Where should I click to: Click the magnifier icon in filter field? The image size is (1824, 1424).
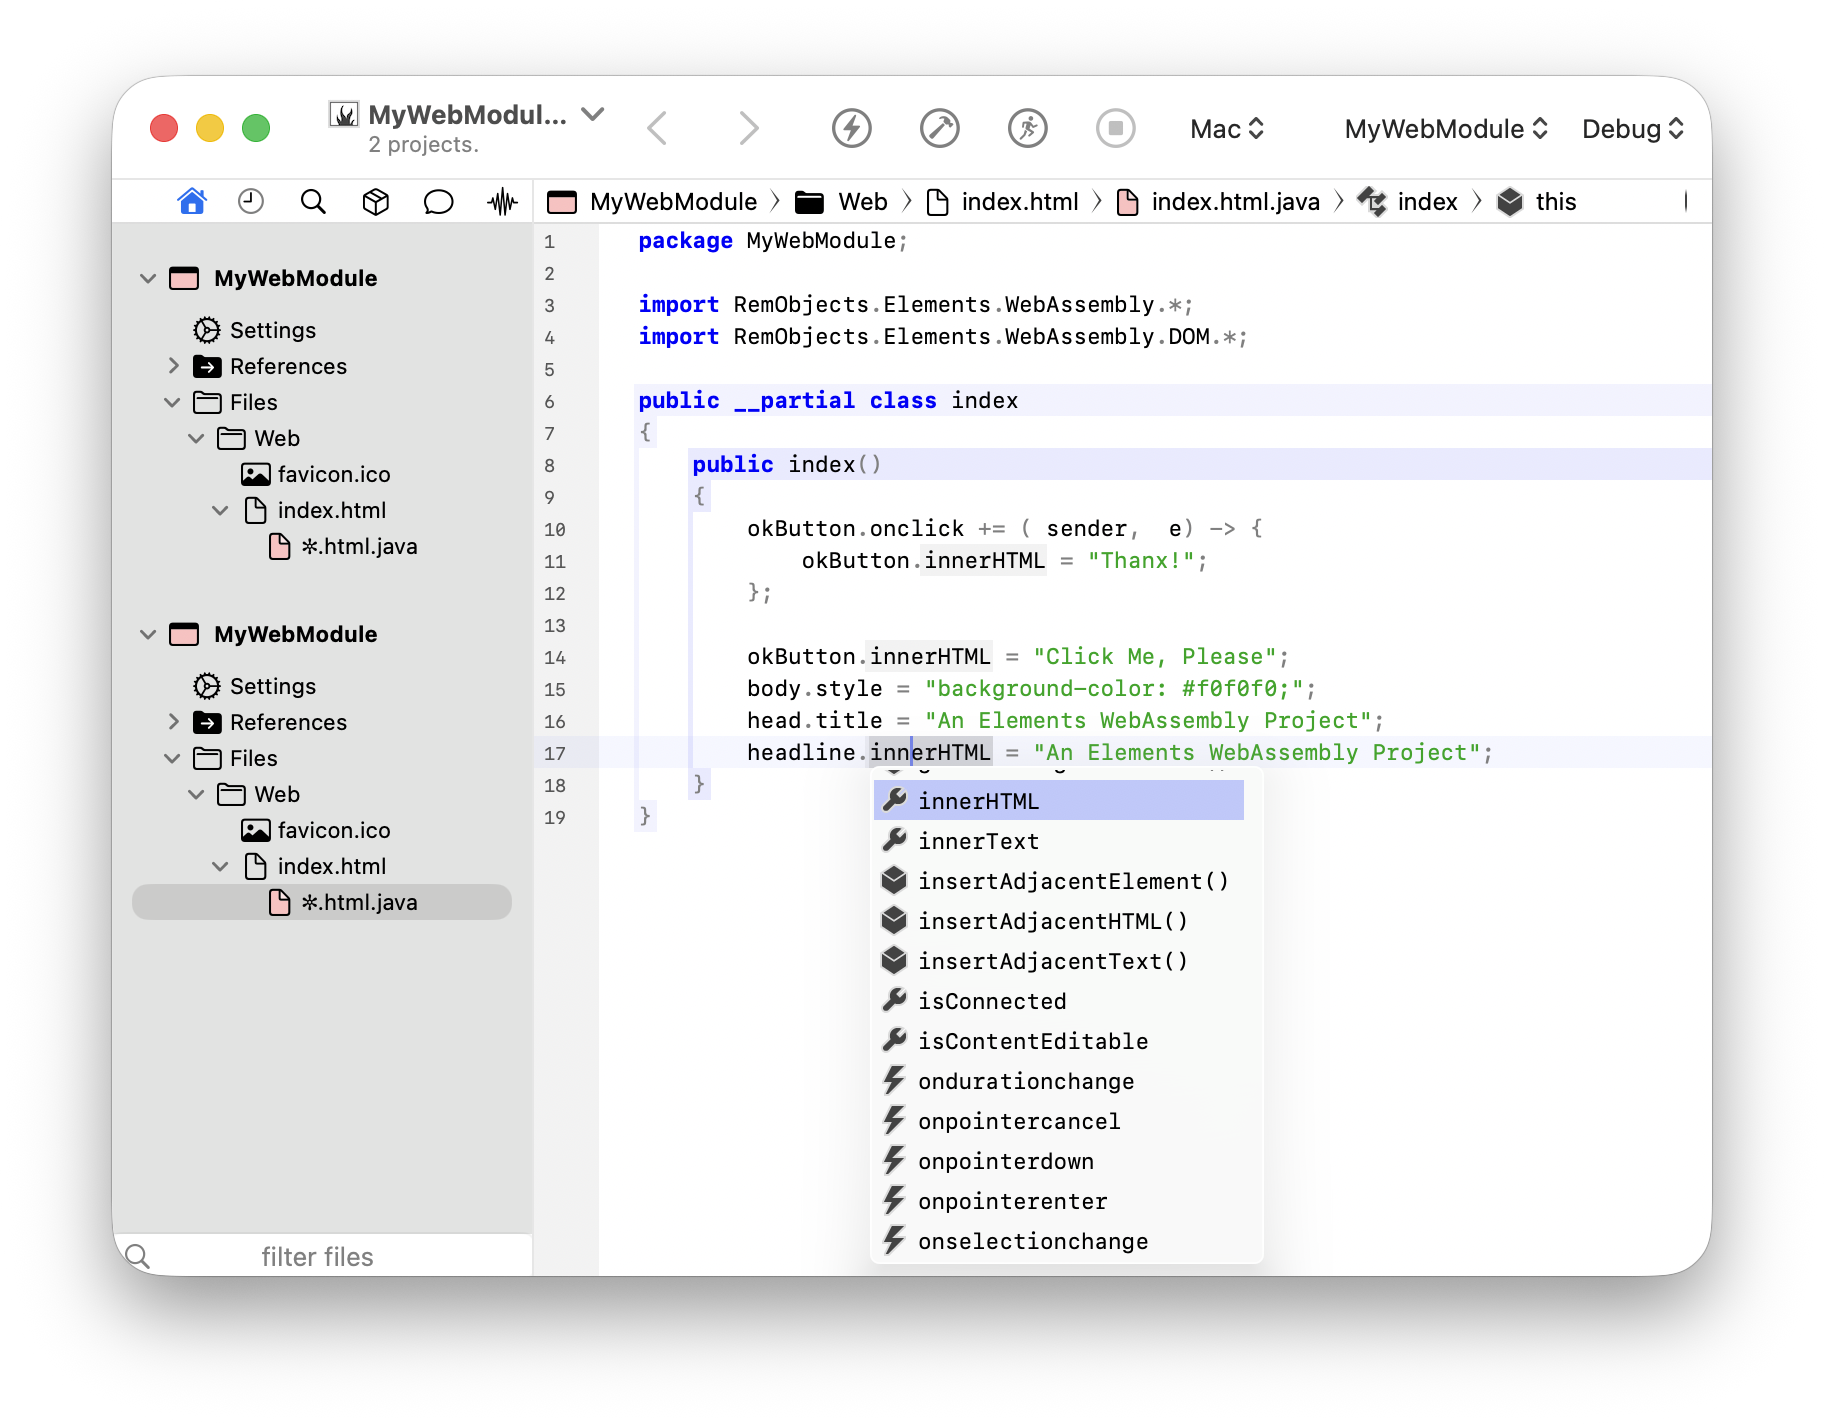[x=138, y=1256]
